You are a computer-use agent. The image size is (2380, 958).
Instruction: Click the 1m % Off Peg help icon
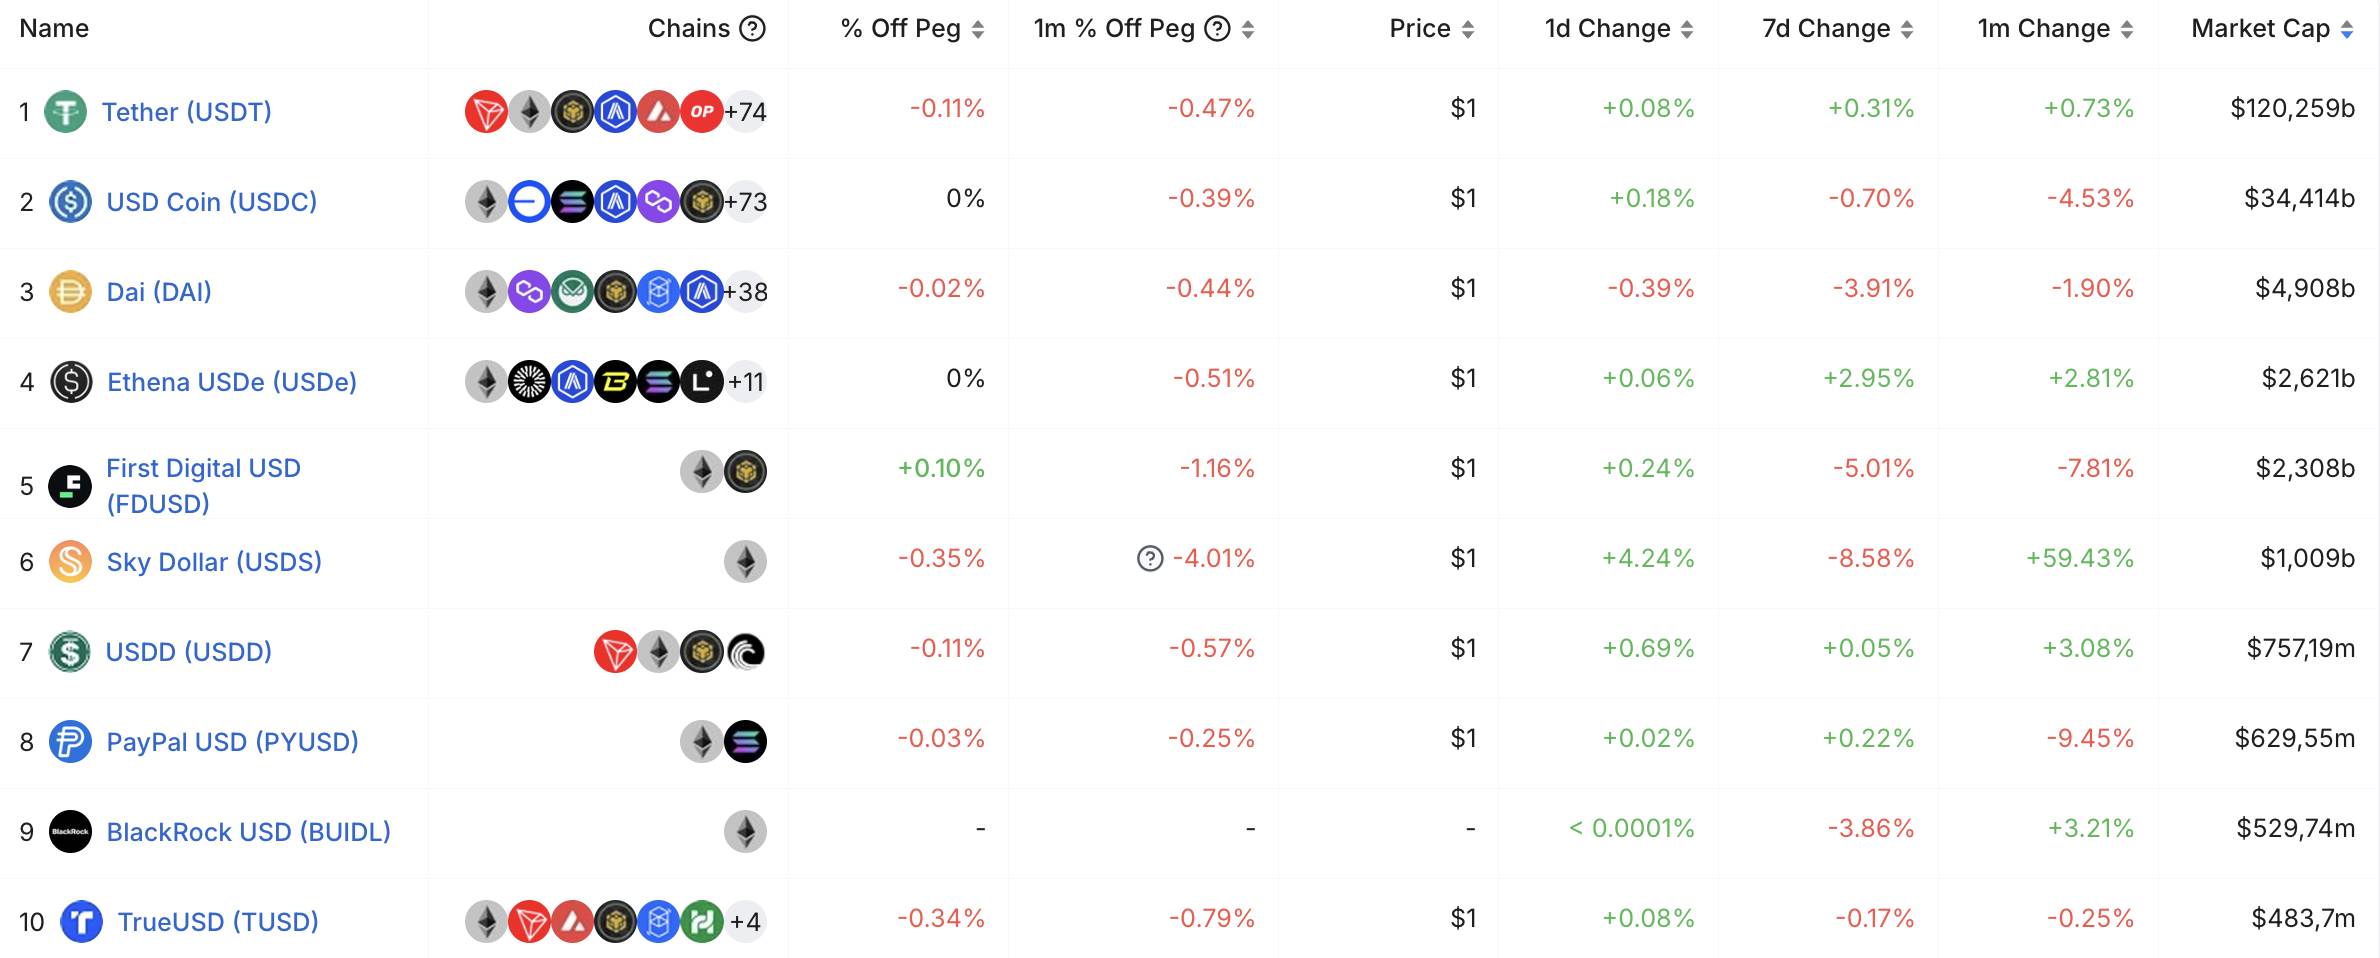(x=1217, y=28)
